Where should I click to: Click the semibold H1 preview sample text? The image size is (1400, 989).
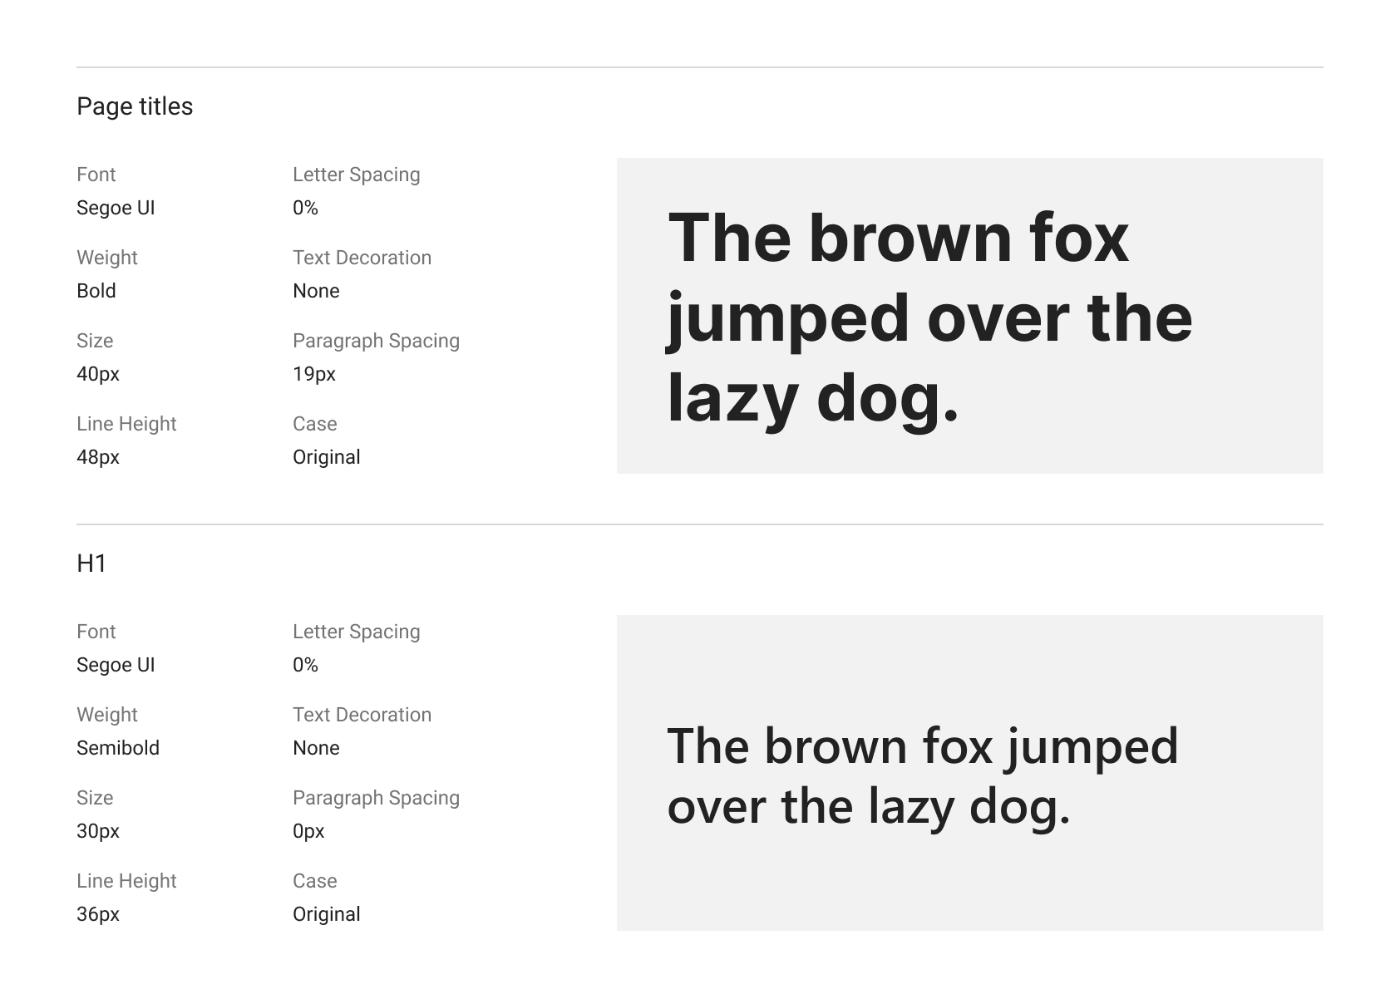click(922, 777)
